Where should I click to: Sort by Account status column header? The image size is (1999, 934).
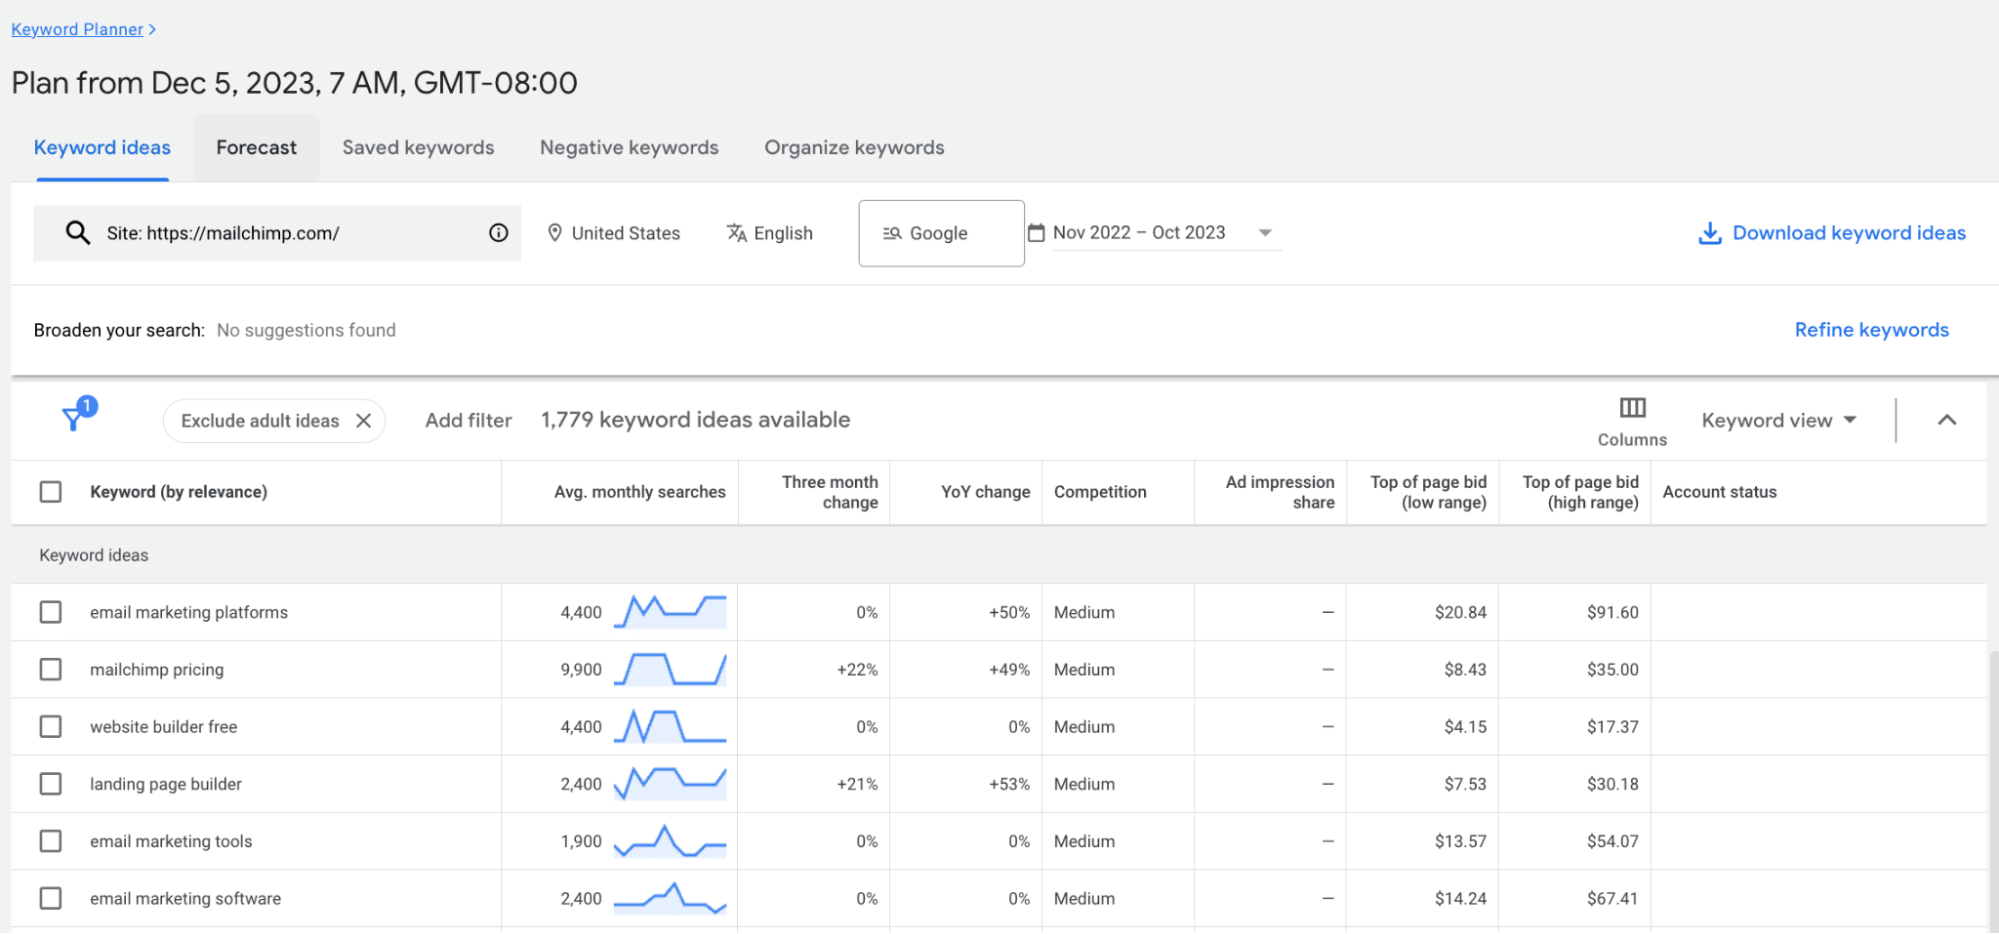[1719, 492]
